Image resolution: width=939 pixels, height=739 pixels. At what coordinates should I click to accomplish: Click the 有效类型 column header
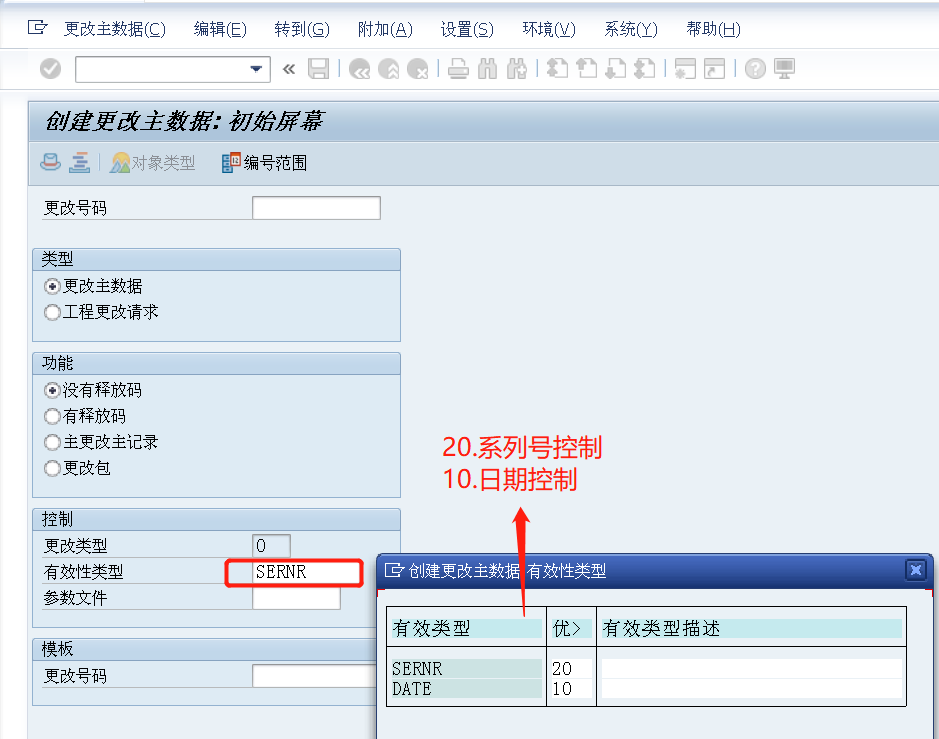tap(466, 628)
